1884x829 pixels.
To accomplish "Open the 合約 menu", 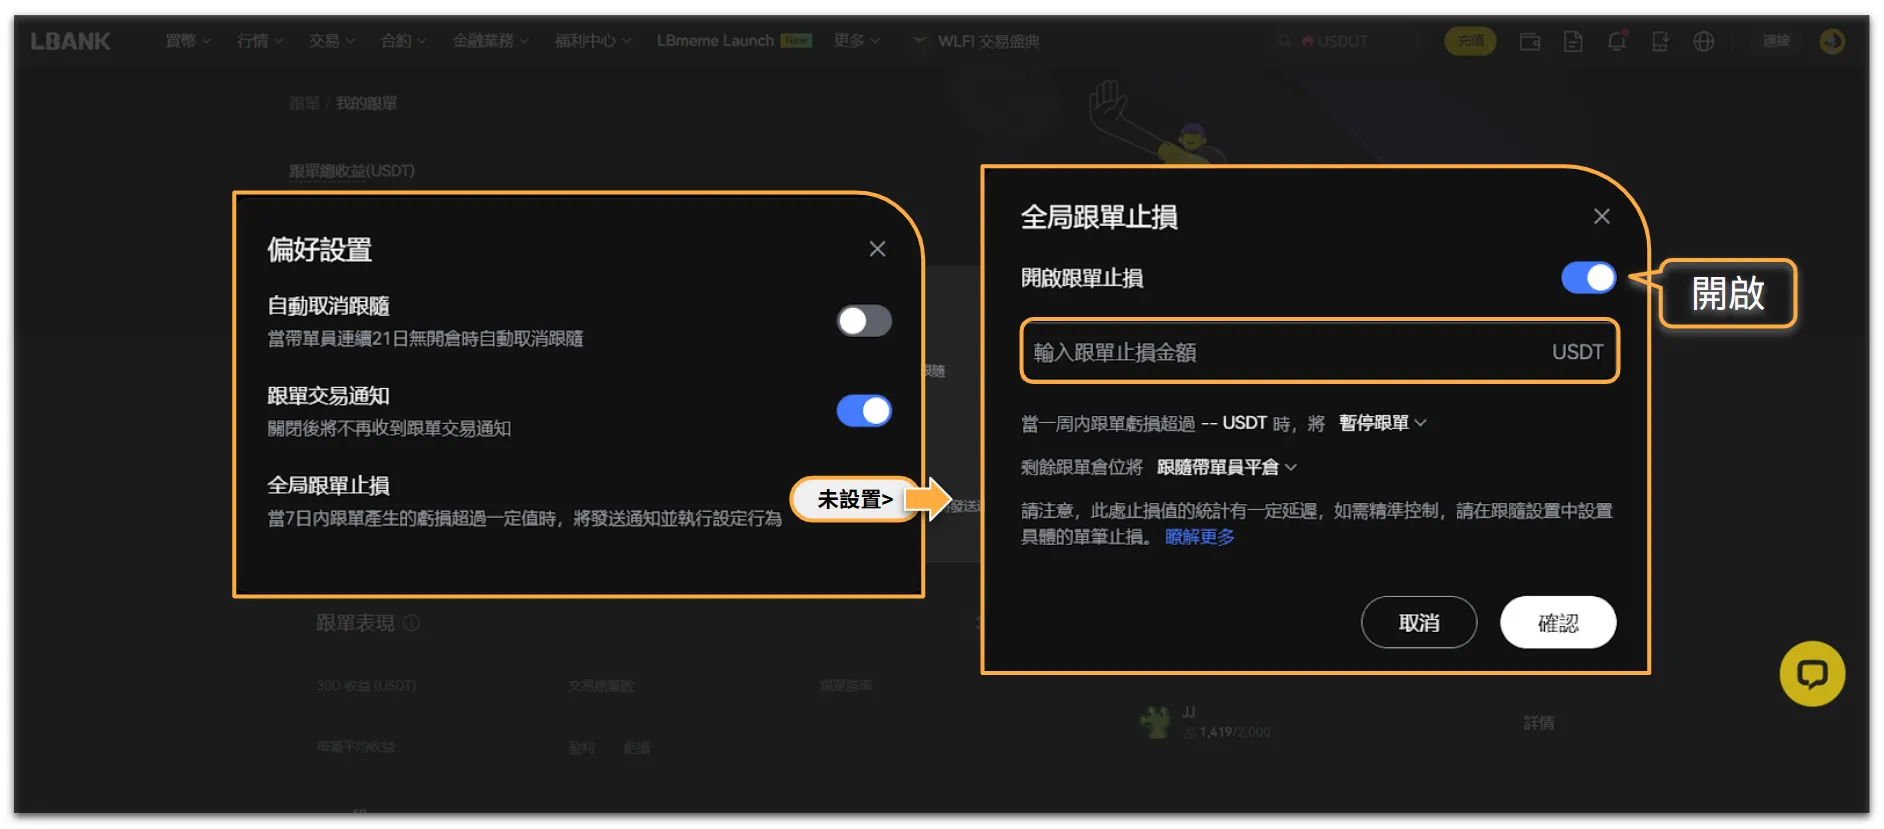I will click(403, 41).
